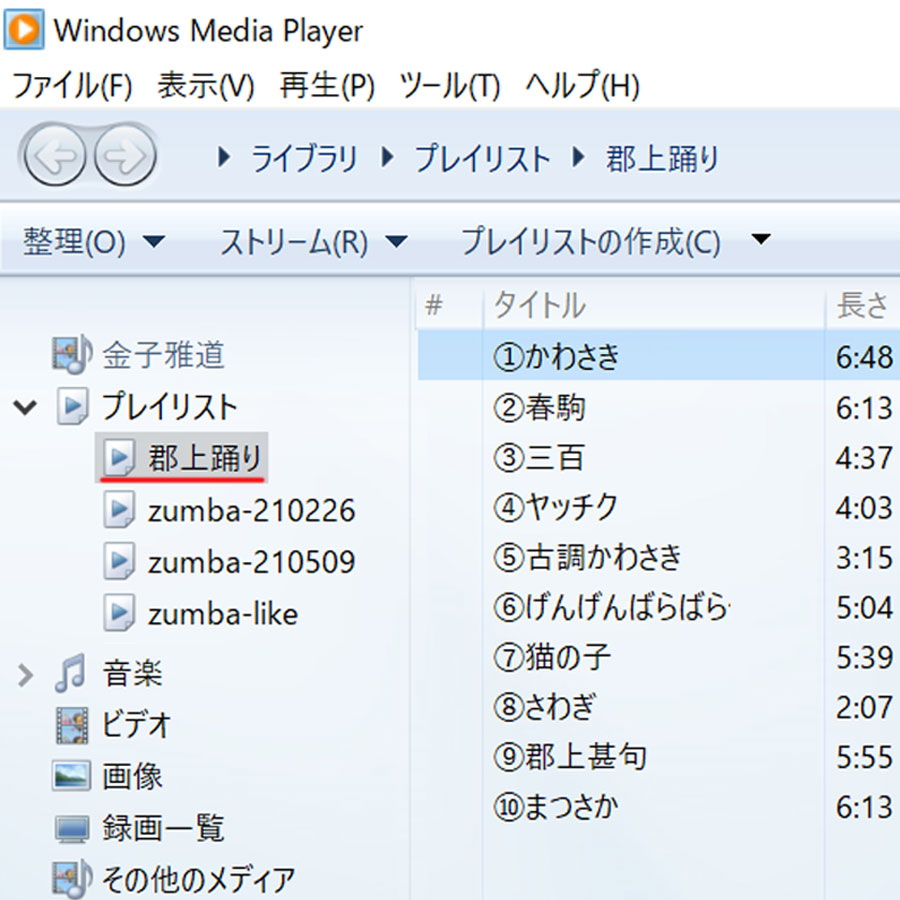
Task: Select the zumba-like playlist
Action: click(x=223, y=614)
